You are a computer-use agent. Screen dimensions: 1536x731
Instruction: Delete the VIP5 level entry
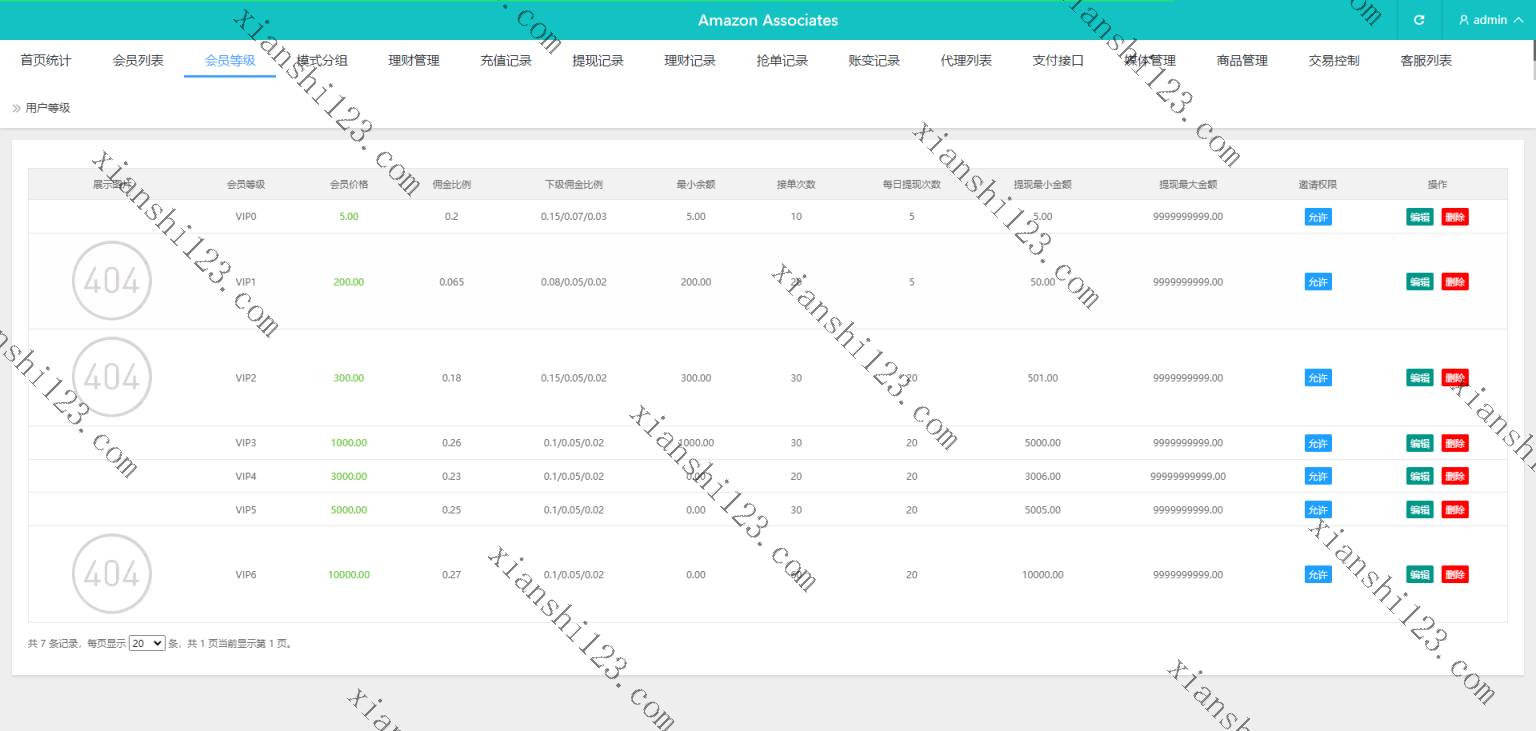click(x=1455, y=510)
